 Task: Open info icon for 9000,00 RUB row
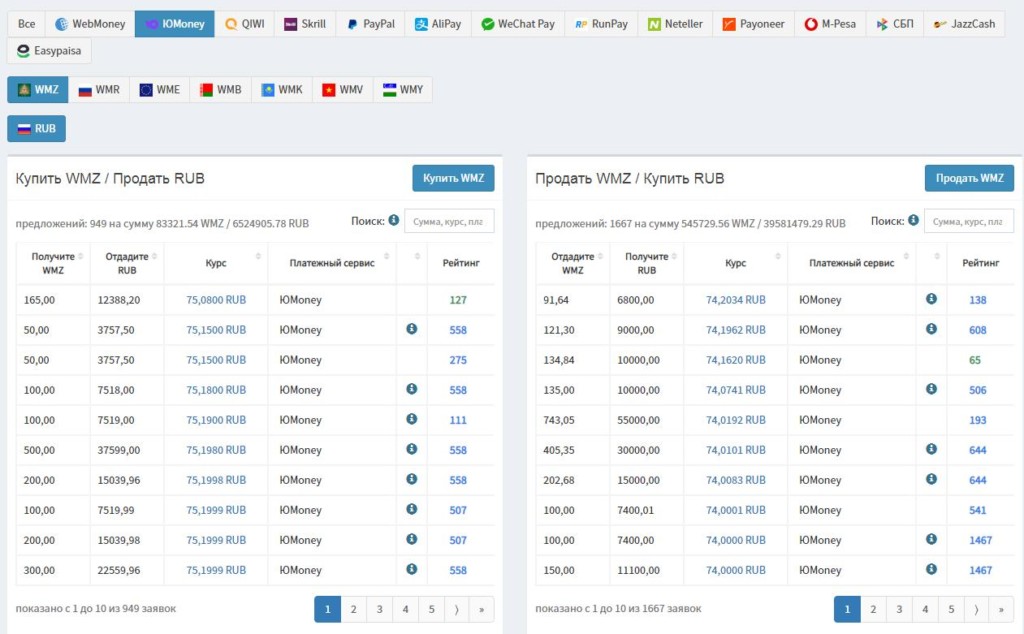pyautogui.click(x=931, y=328)
